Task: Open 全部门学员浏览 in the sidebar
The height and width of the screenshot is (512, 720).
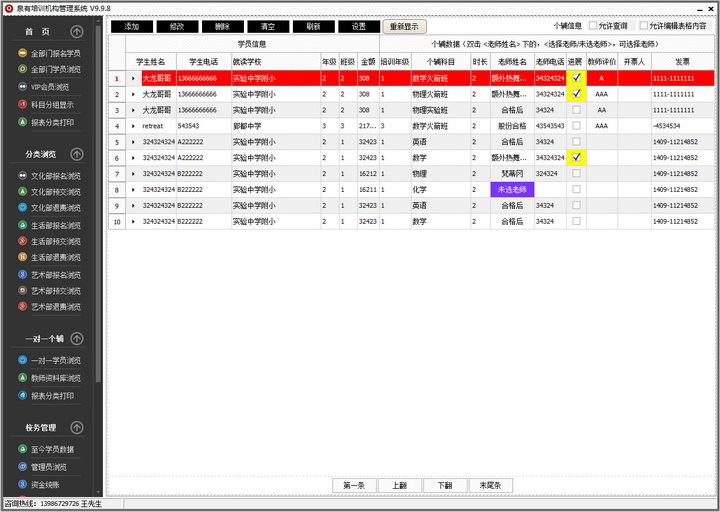Action: (50, 69)
